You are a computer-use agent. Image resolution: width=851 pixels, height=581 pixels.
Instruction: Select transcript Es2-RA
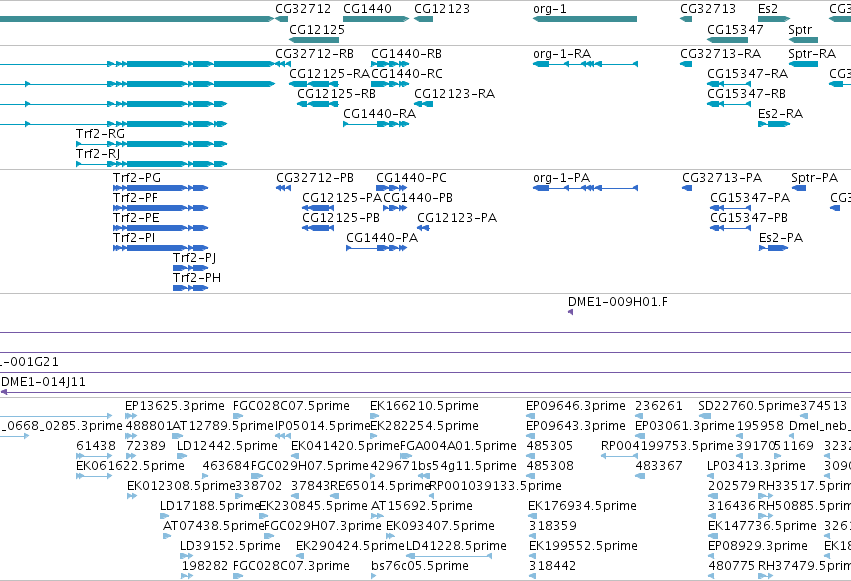tap(780, 114)
